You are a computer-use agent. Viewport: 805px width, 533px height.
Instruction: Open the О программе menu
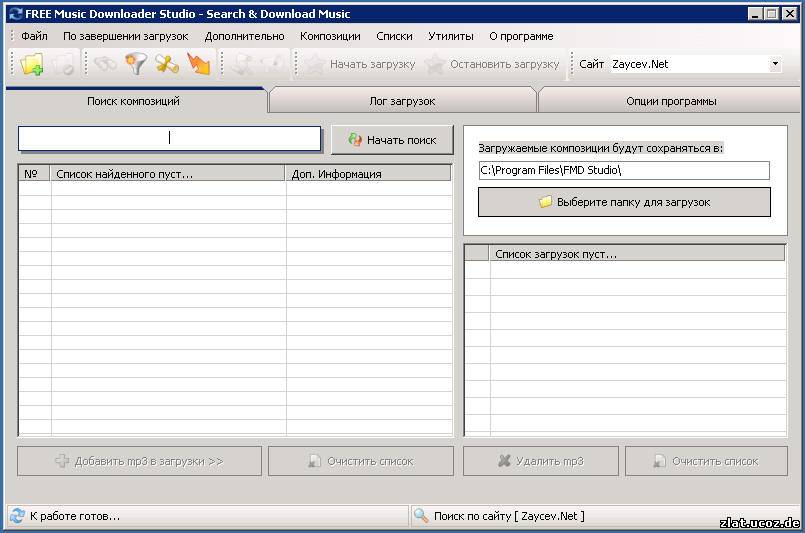(x=521, y=36)
